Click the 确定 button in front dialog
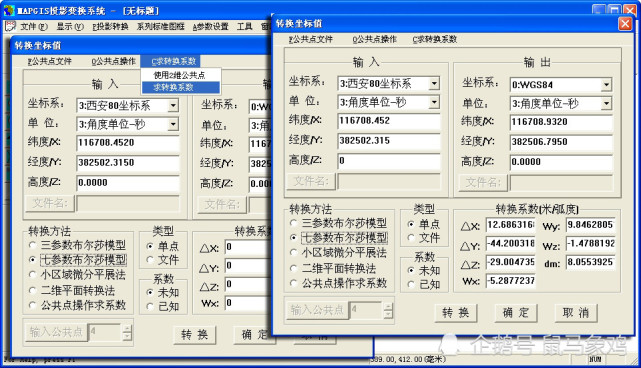Screen dimensions: 641x368 click(515, 313)
